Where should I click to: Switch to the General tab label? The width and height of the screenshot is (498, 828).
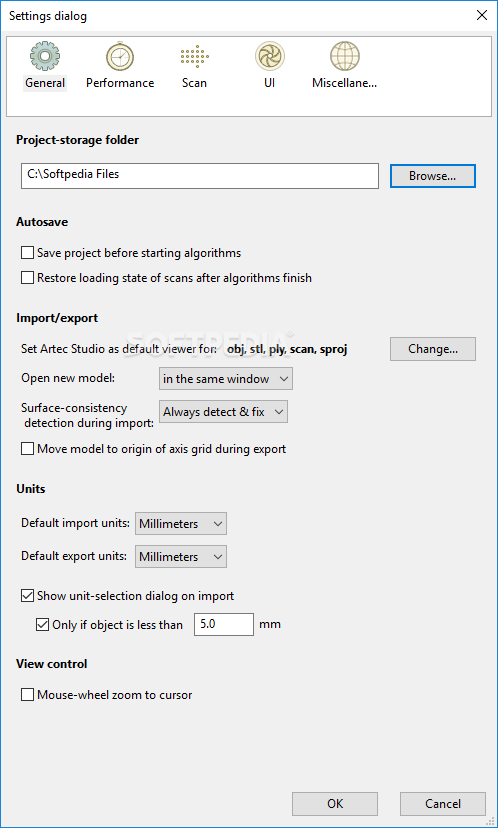(x=45, y=83)
